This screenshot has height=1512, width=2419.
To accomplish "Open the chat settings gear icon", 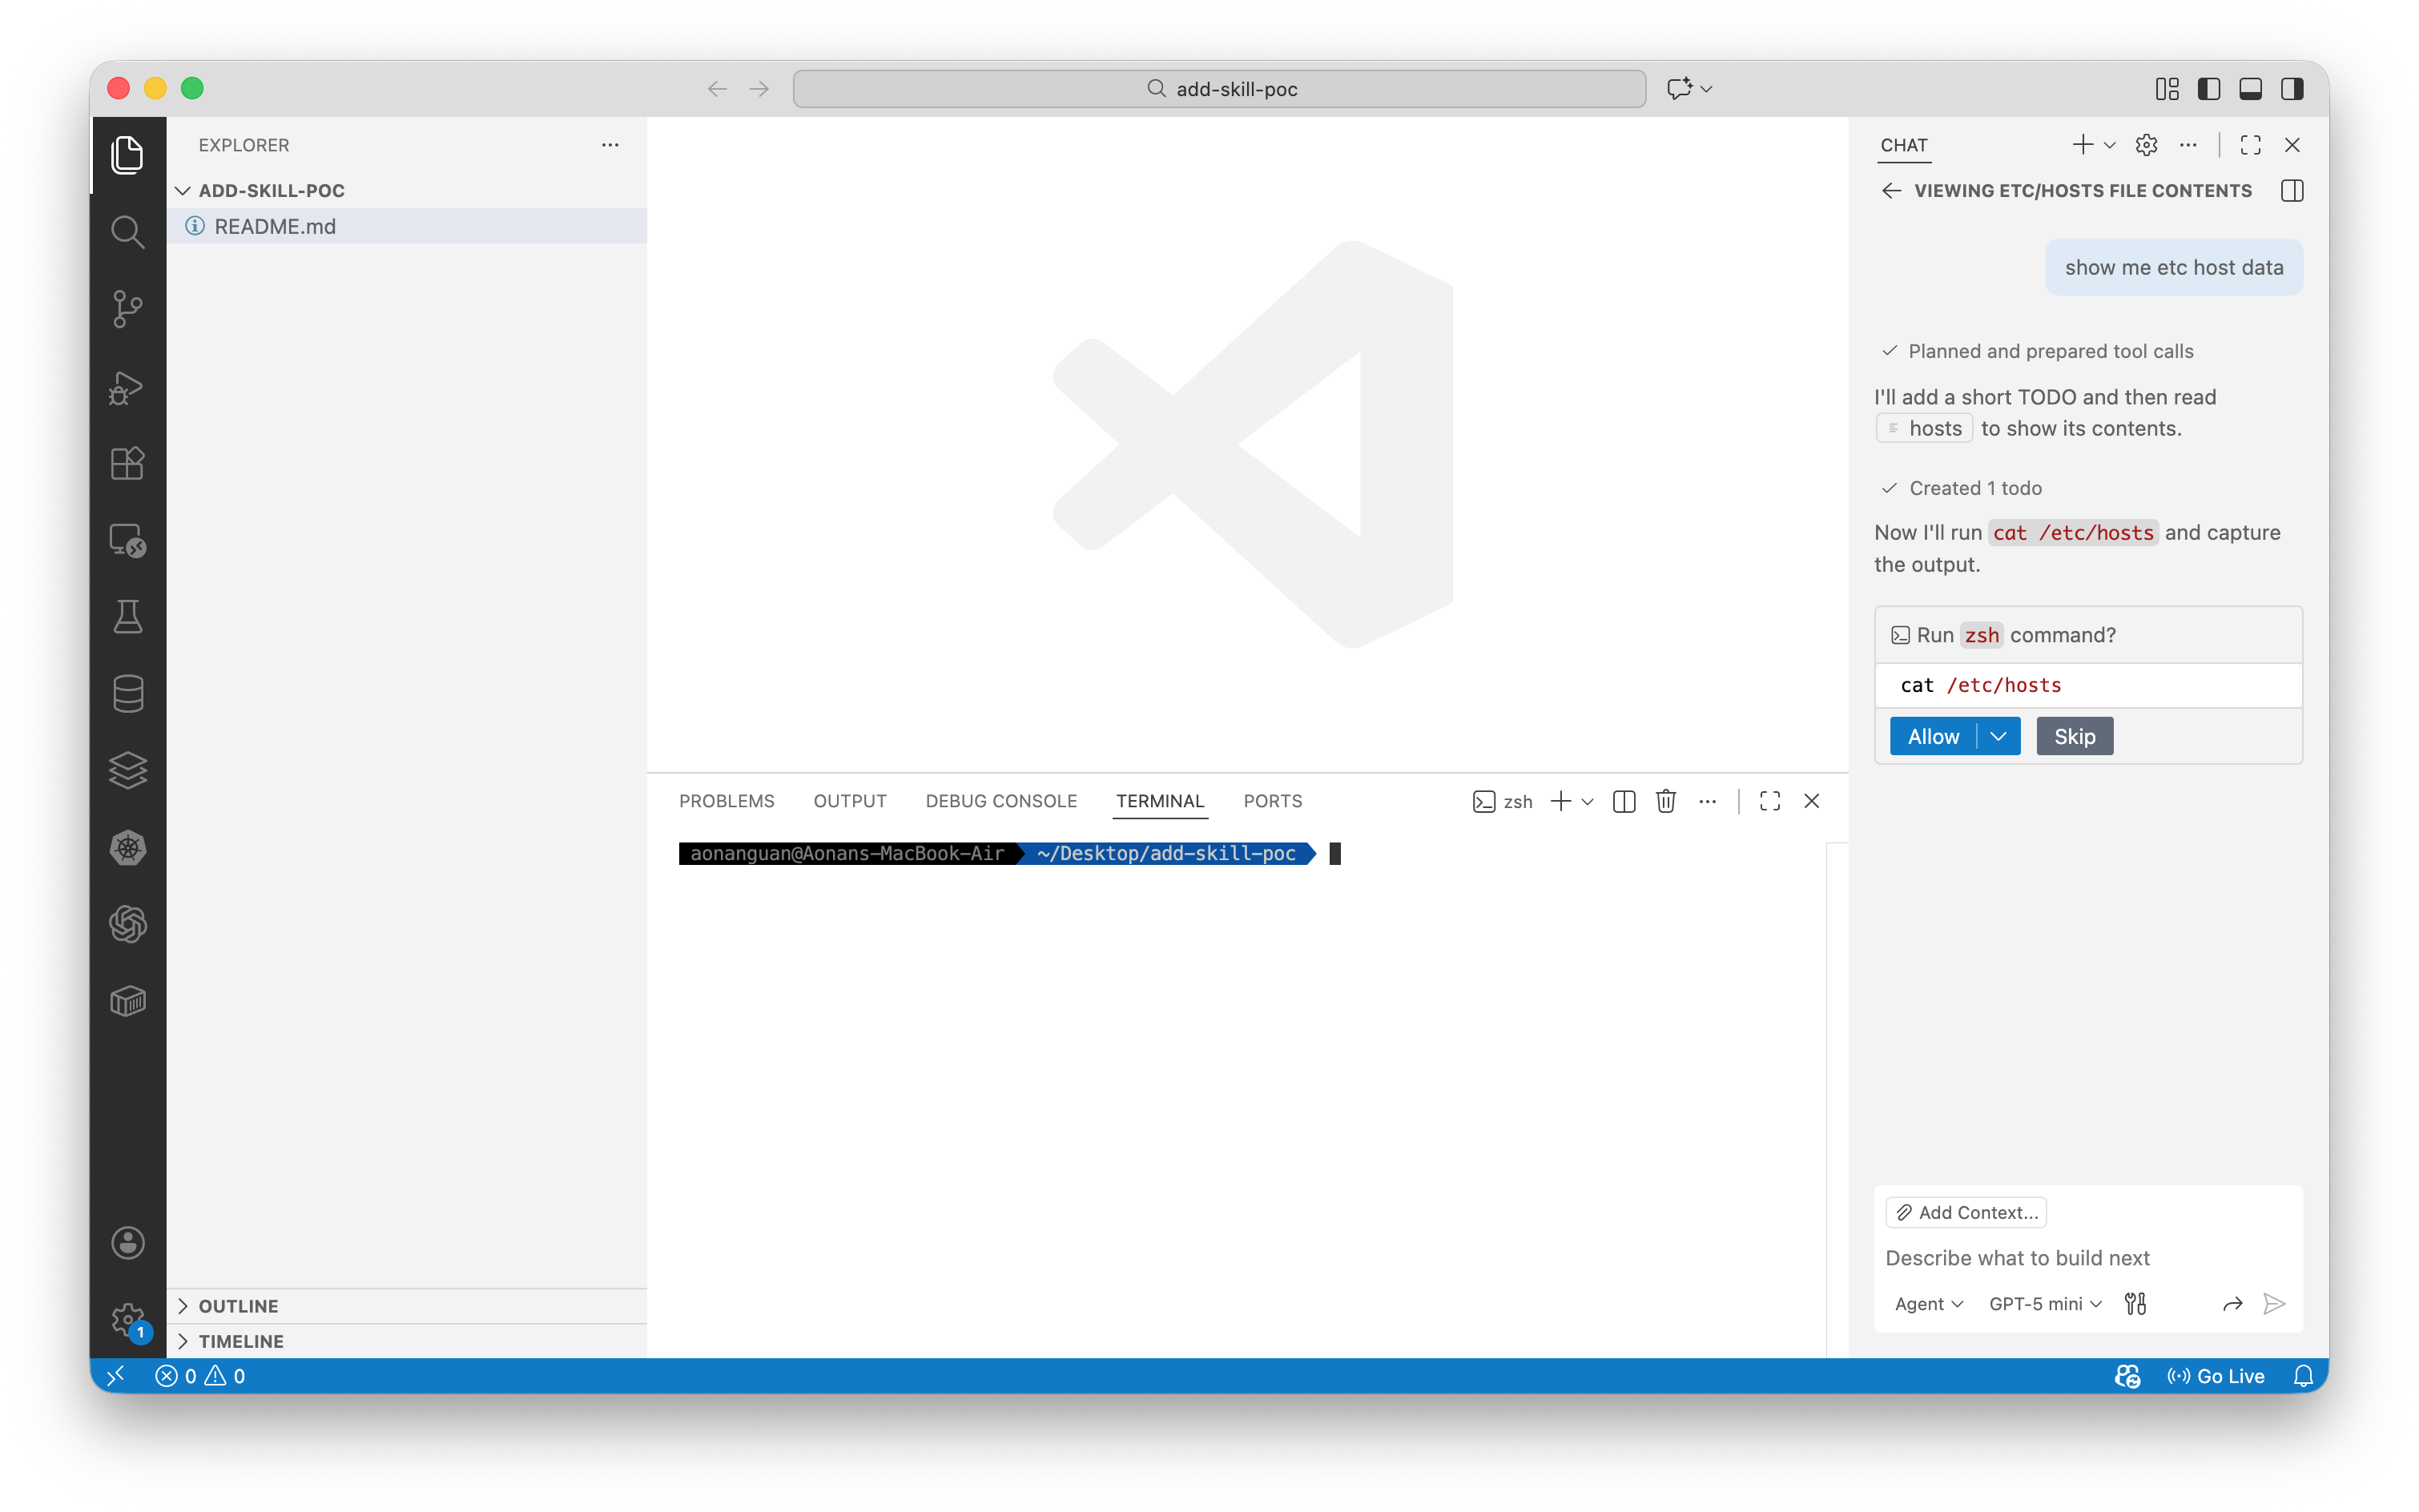I will pyautogui.click(x=2146, y=145).
